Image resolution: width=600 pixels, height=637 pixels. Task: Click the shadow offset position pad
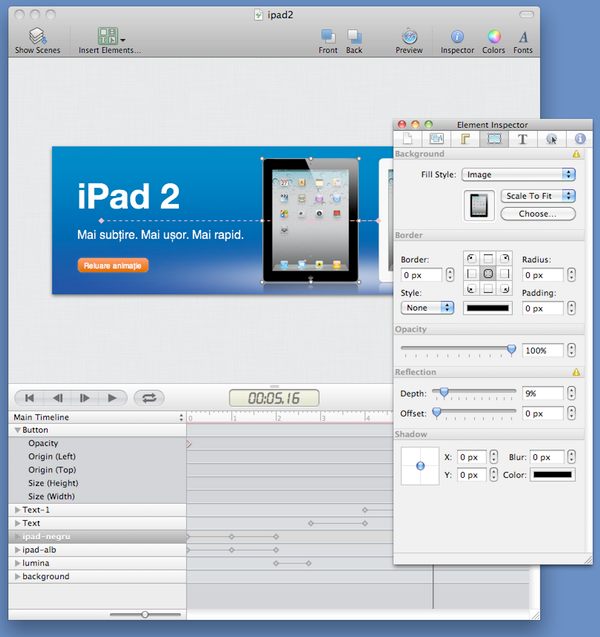(420, 466)
